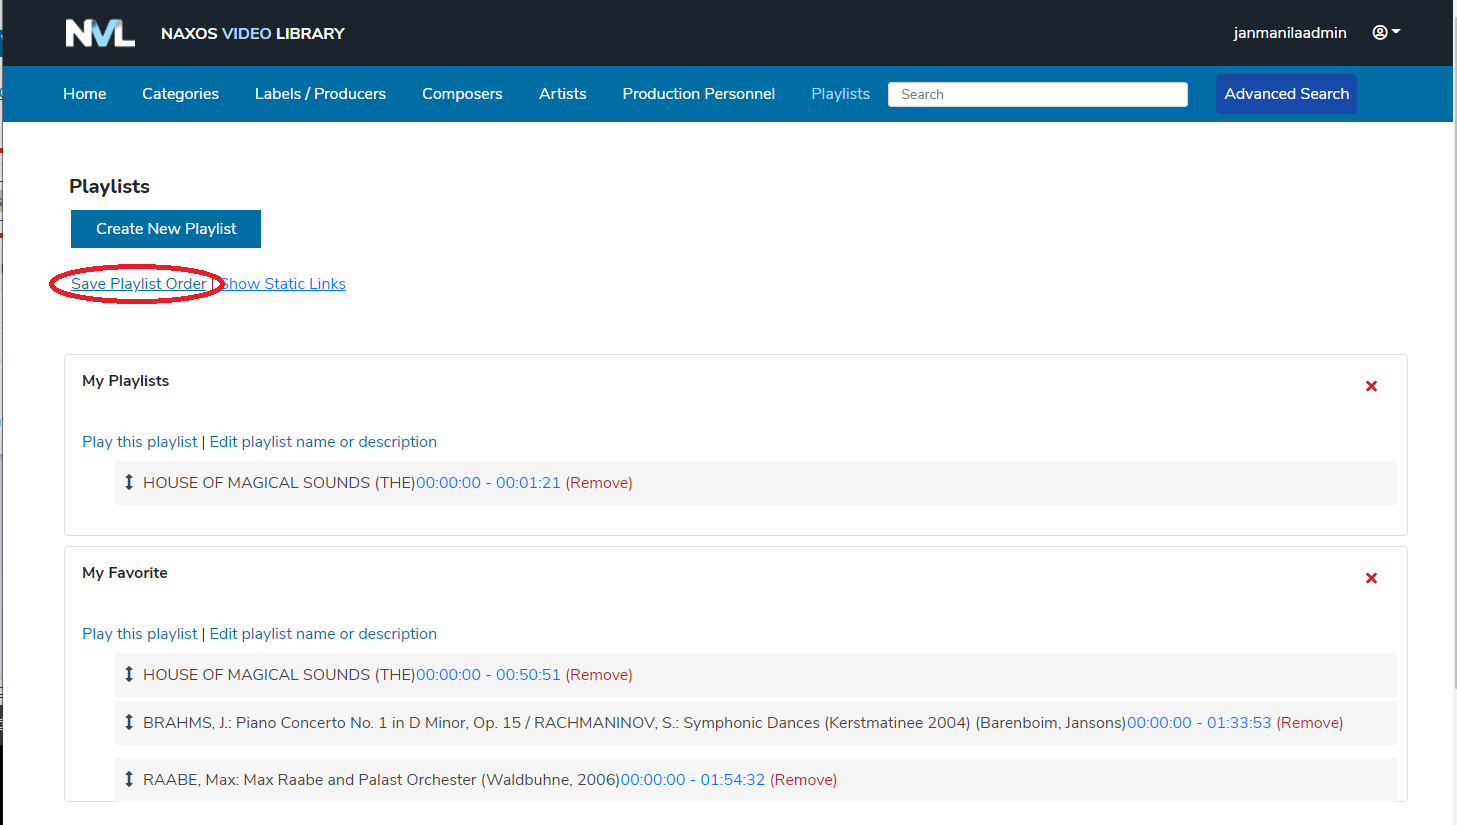The image size is (1457, 825).
Task: Edit playlist name or description for My Playlists
Action: [x=323, y=442]
